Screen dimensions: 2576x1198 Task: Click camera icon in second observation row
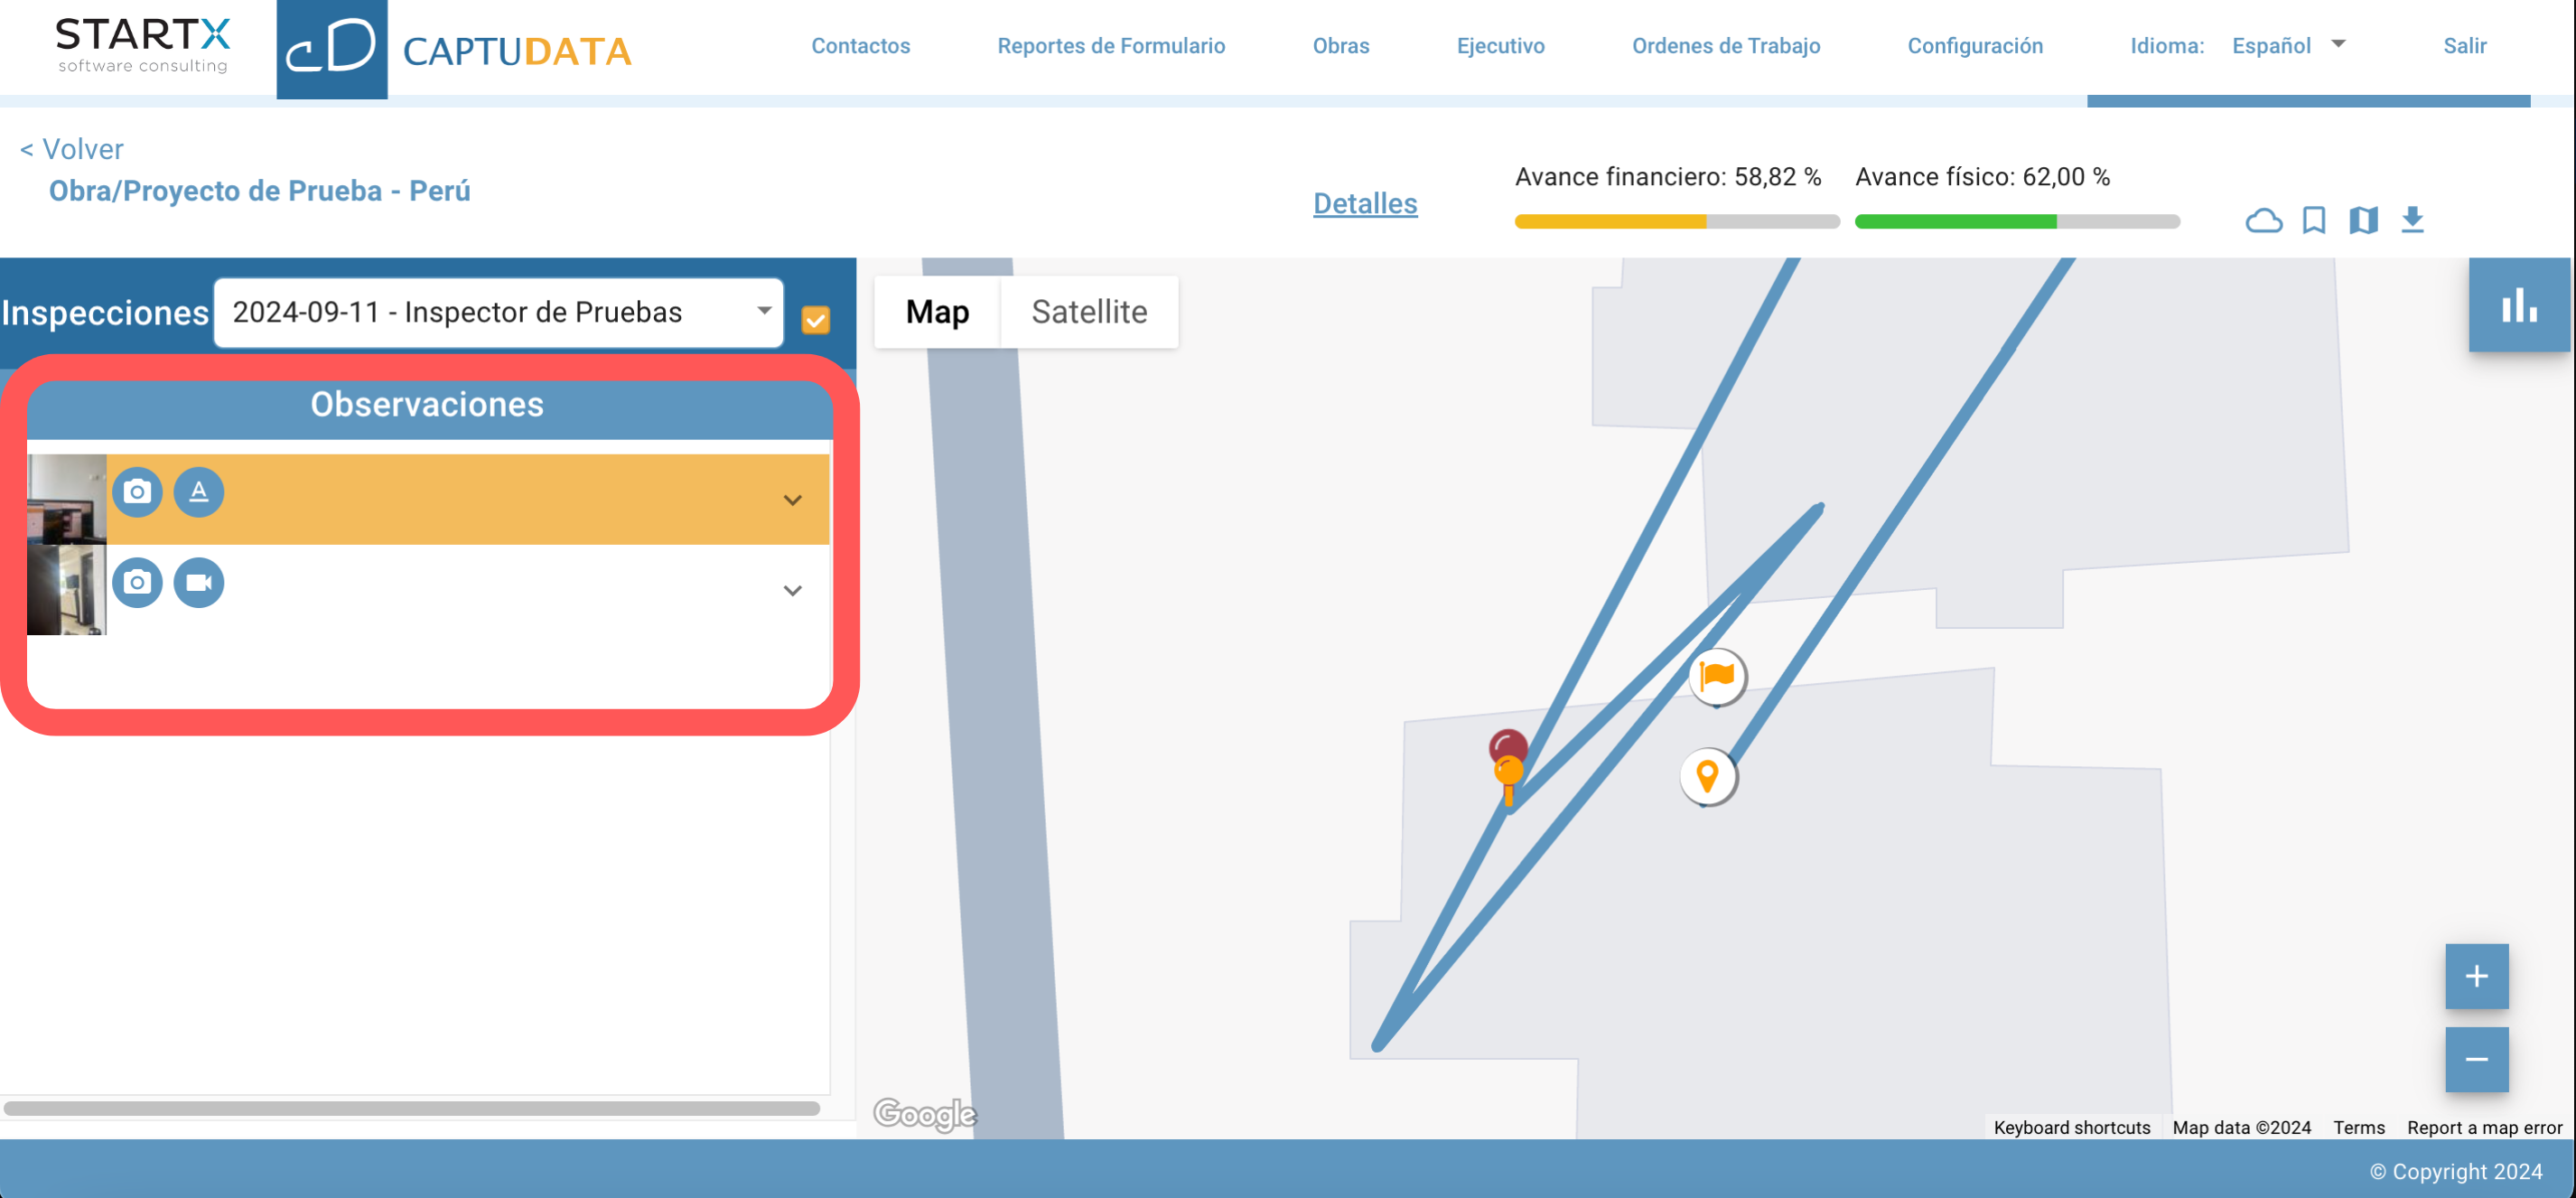[137, 582]
